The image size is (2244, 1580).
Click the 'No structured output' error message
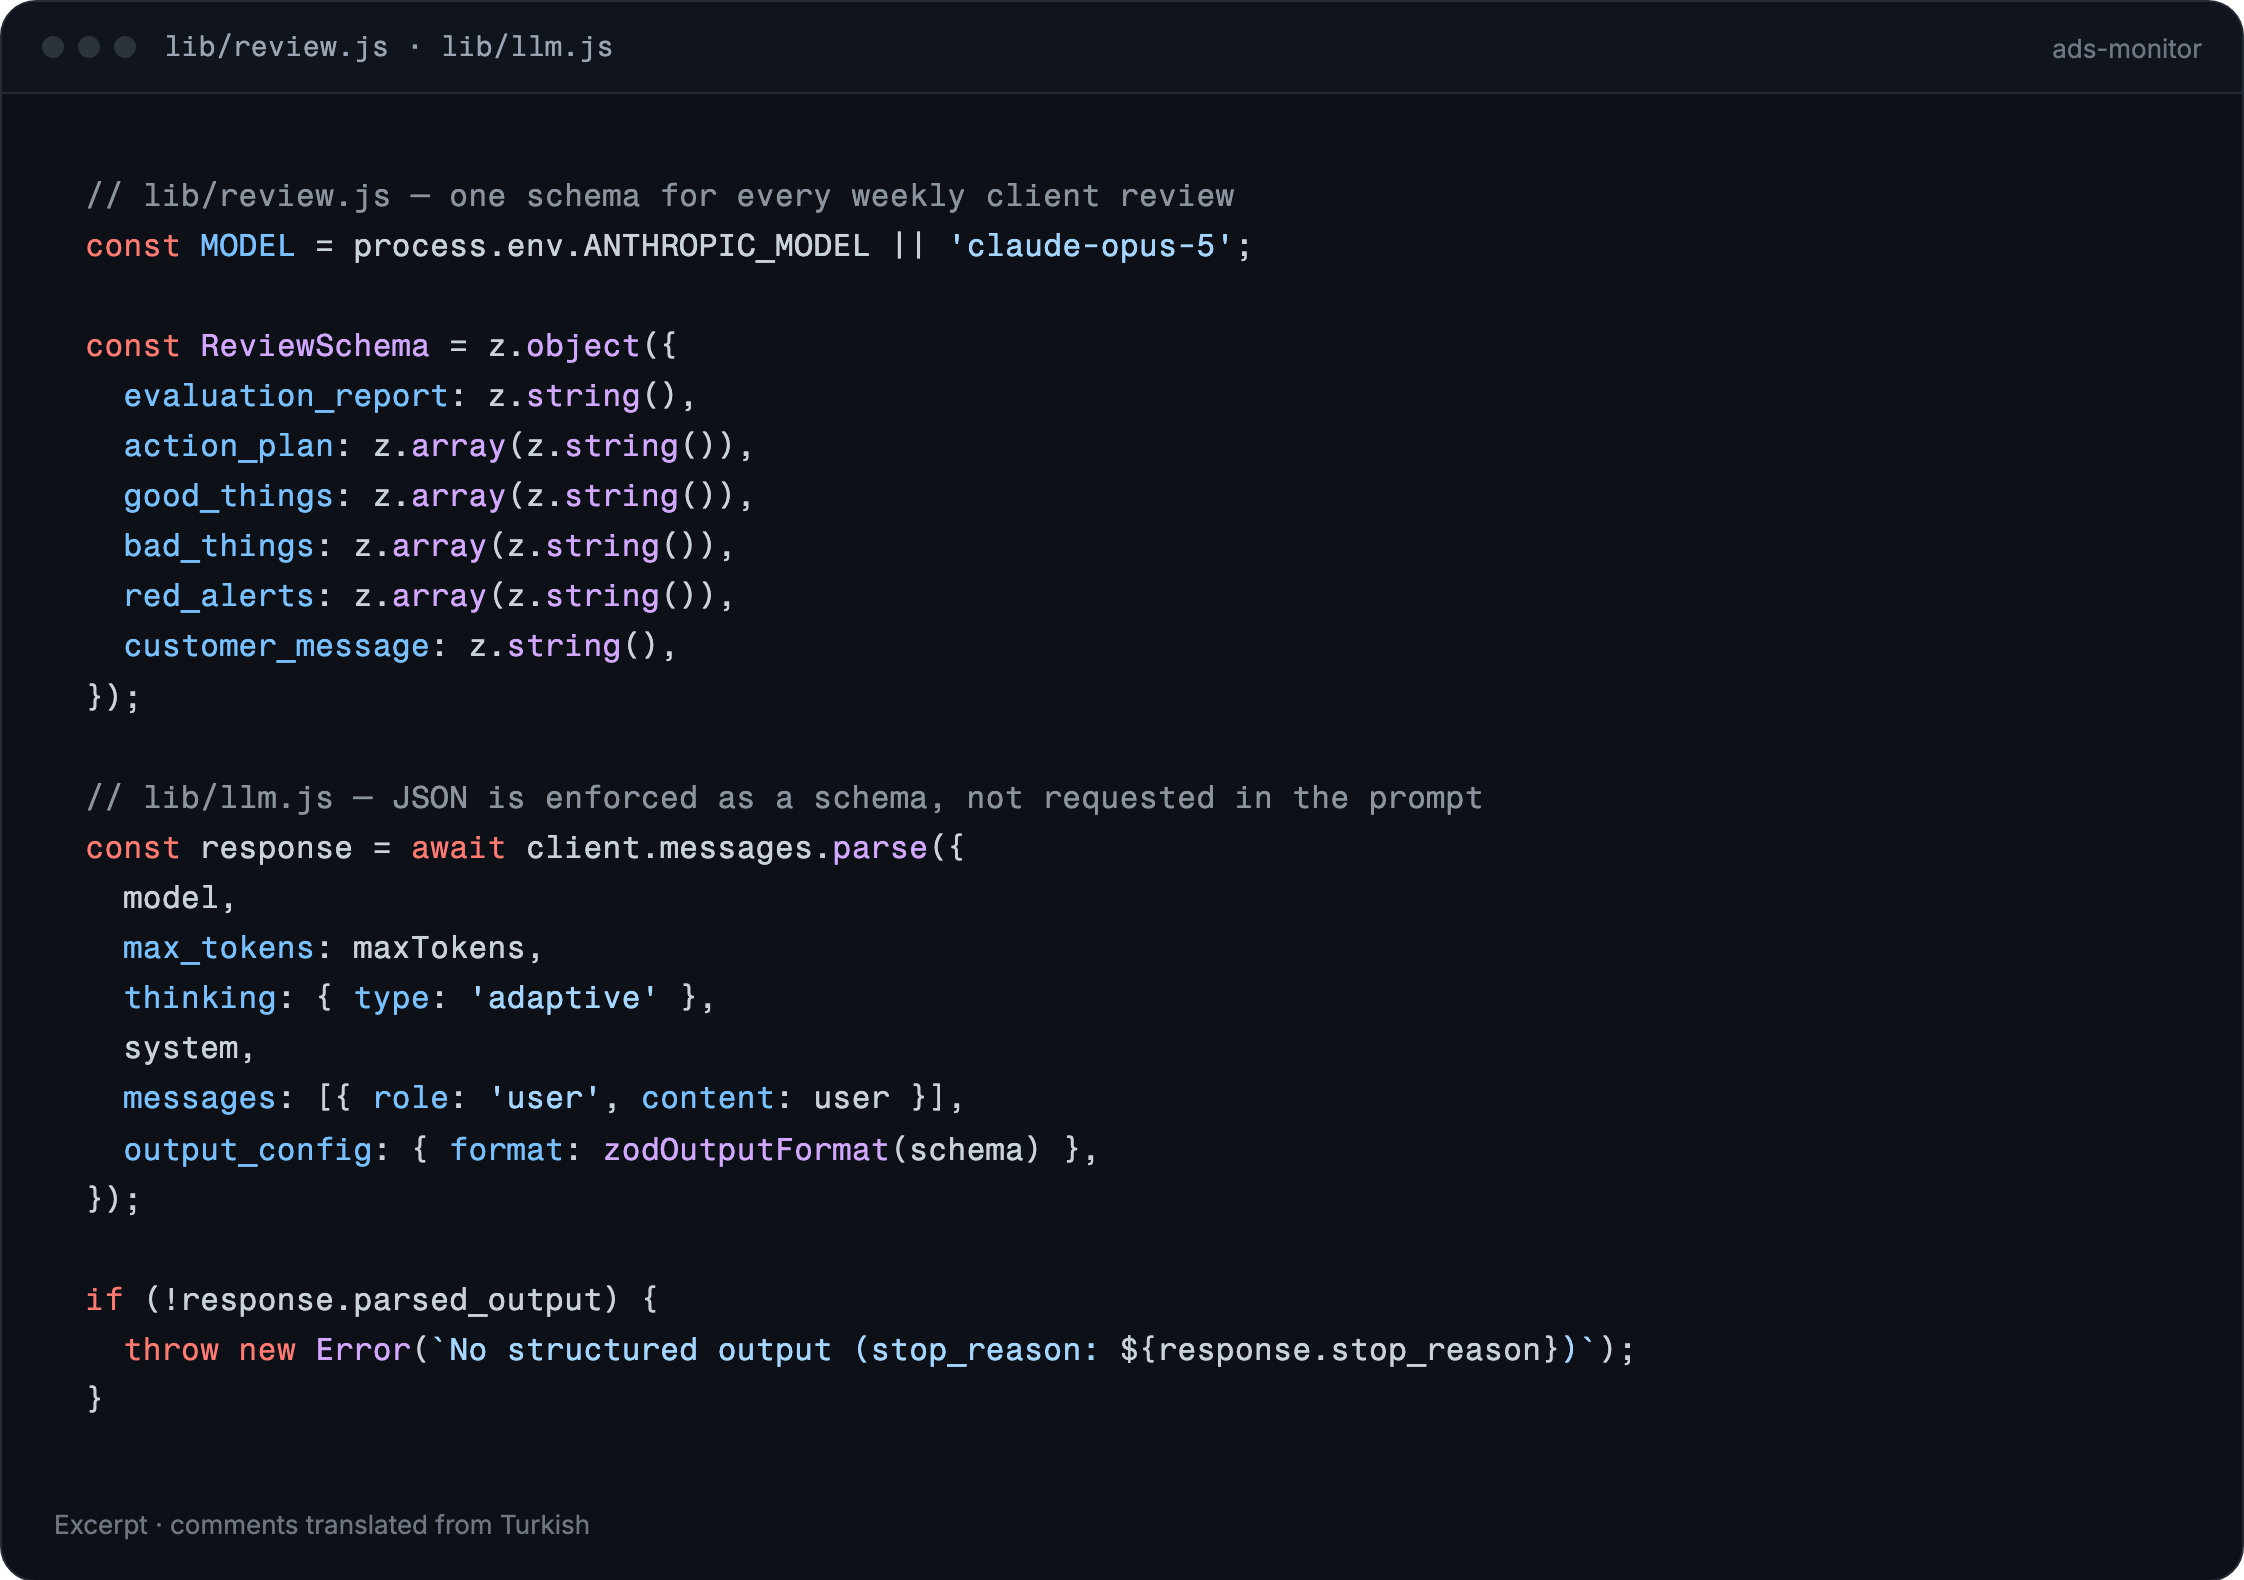(x=640, y=1350)
